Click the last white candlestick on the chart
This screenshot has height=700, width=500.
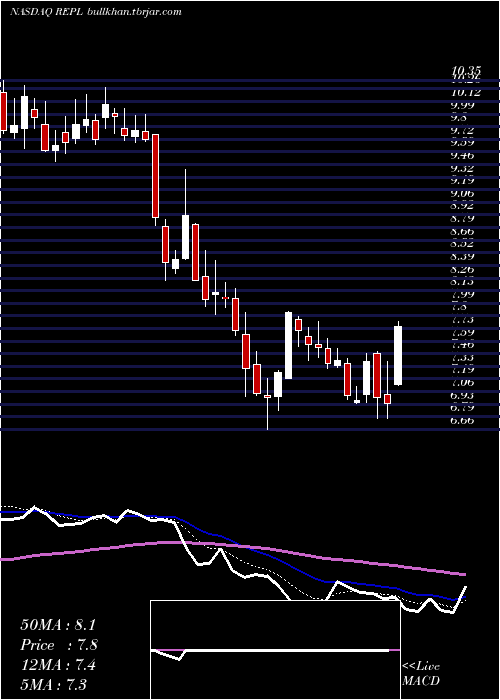(398, 355)
